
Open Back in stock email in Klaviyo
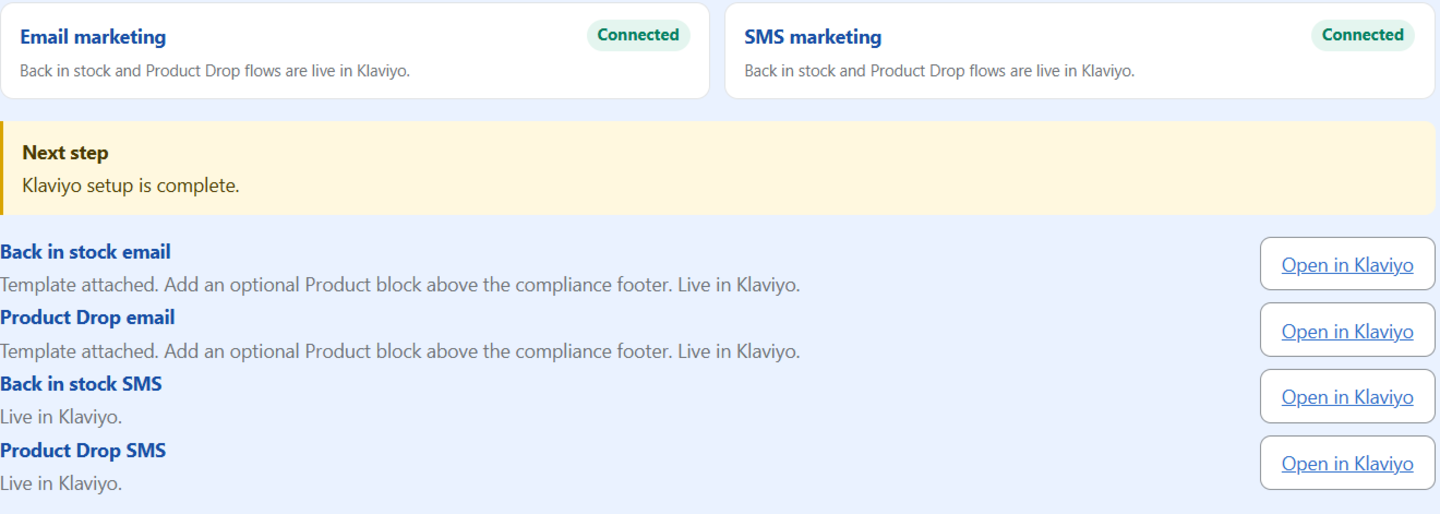(1347, 264)
